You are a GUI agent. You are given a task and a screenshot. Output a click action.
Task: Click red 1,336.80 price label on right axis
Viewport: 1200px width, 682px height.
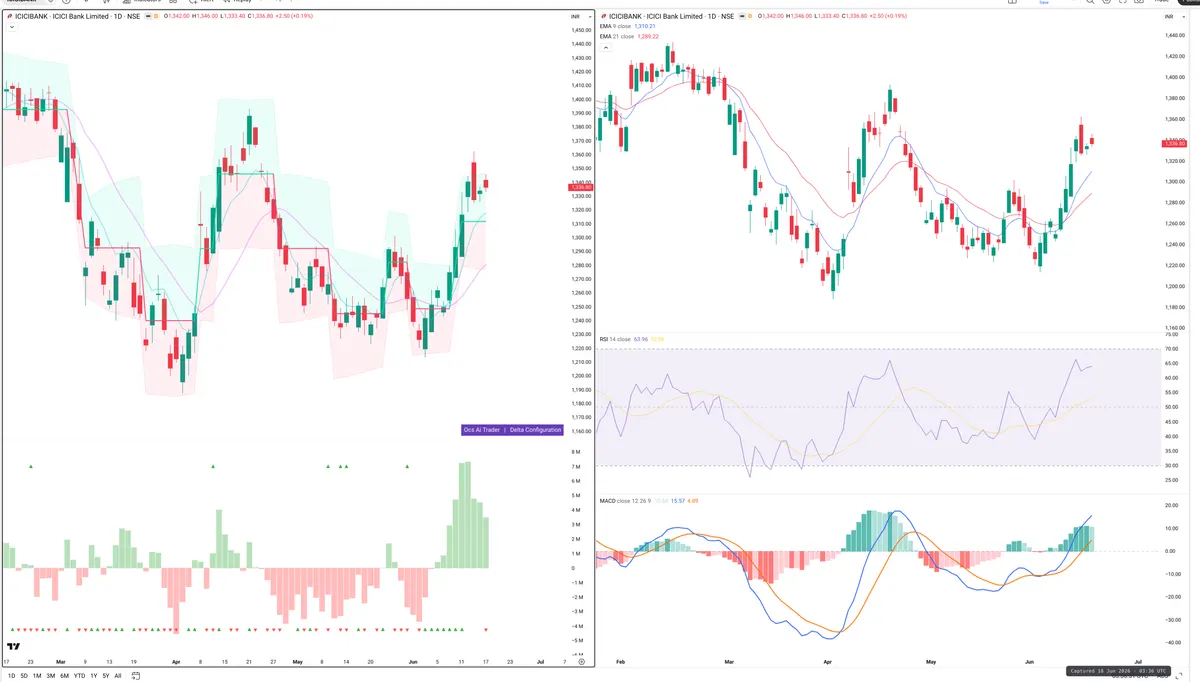click(1175, 144)
